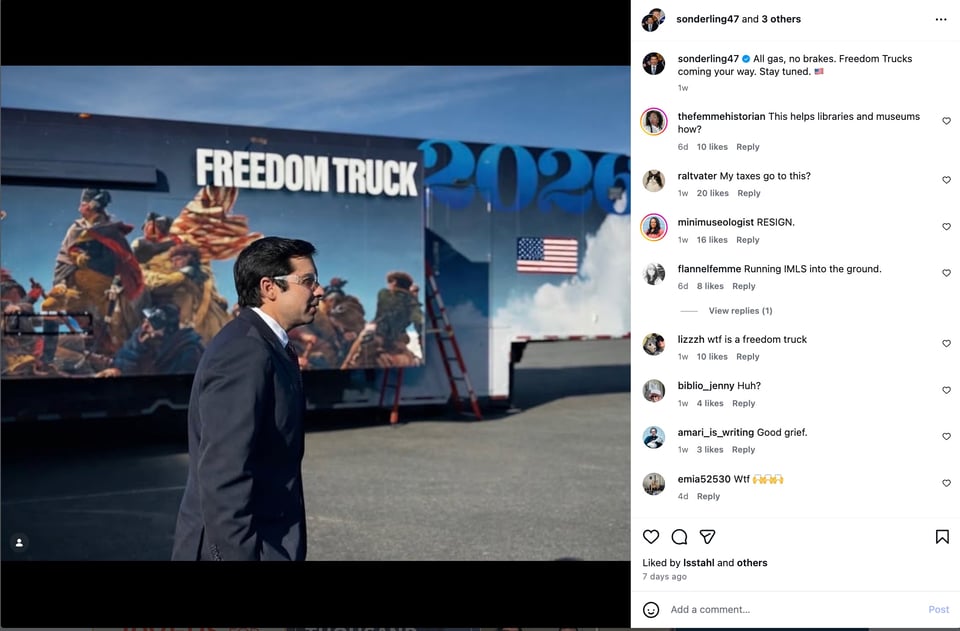Open the post options three-dot menu
The image size is (960, 631).
(x=941, y=18)
